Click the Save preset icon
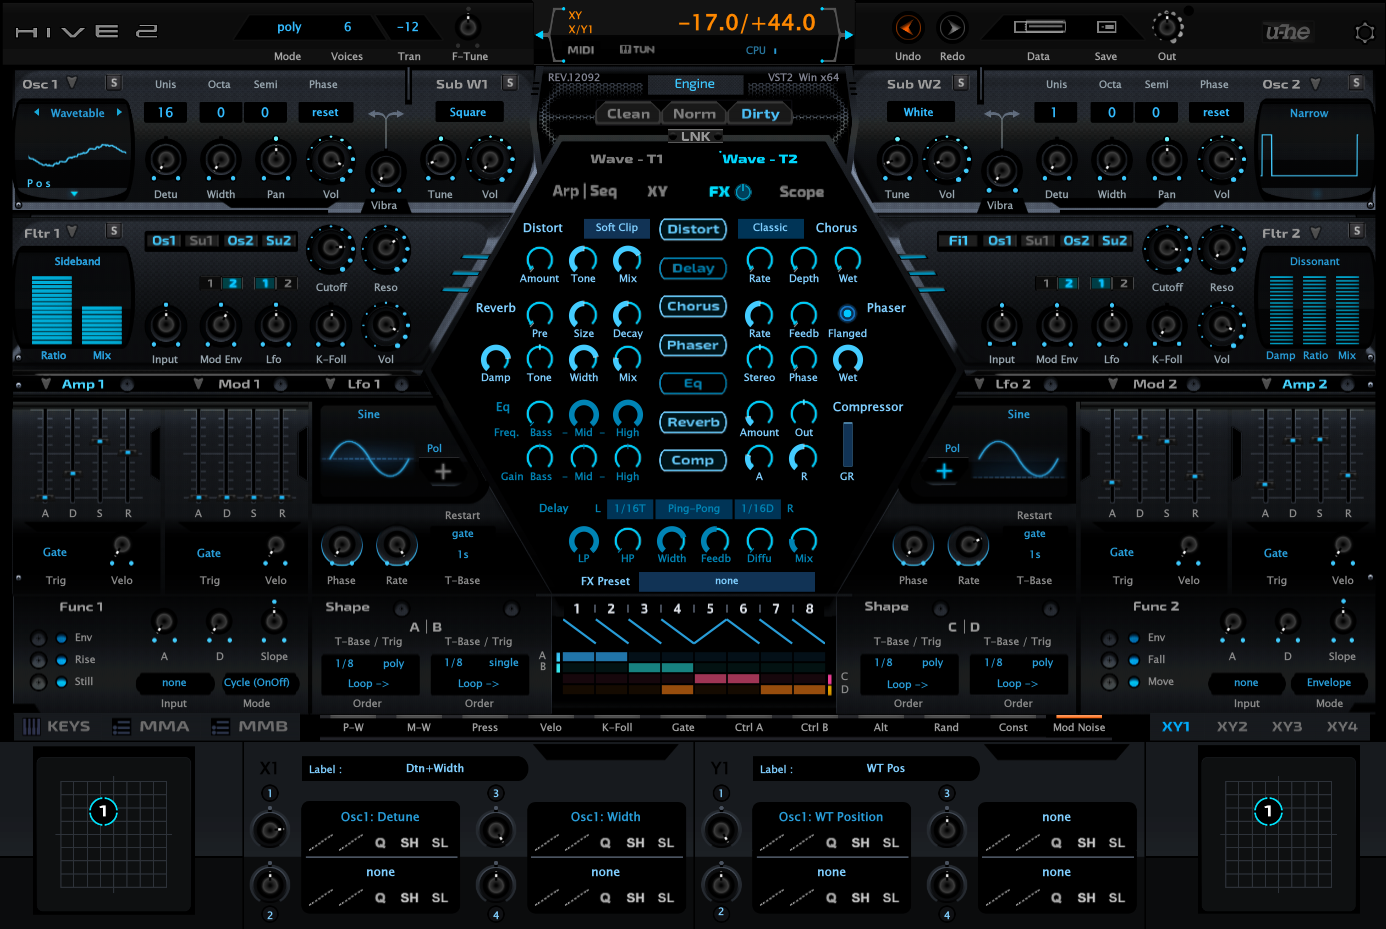Viewport: 1386px width, 929px height. click(x=1106, y=27)
